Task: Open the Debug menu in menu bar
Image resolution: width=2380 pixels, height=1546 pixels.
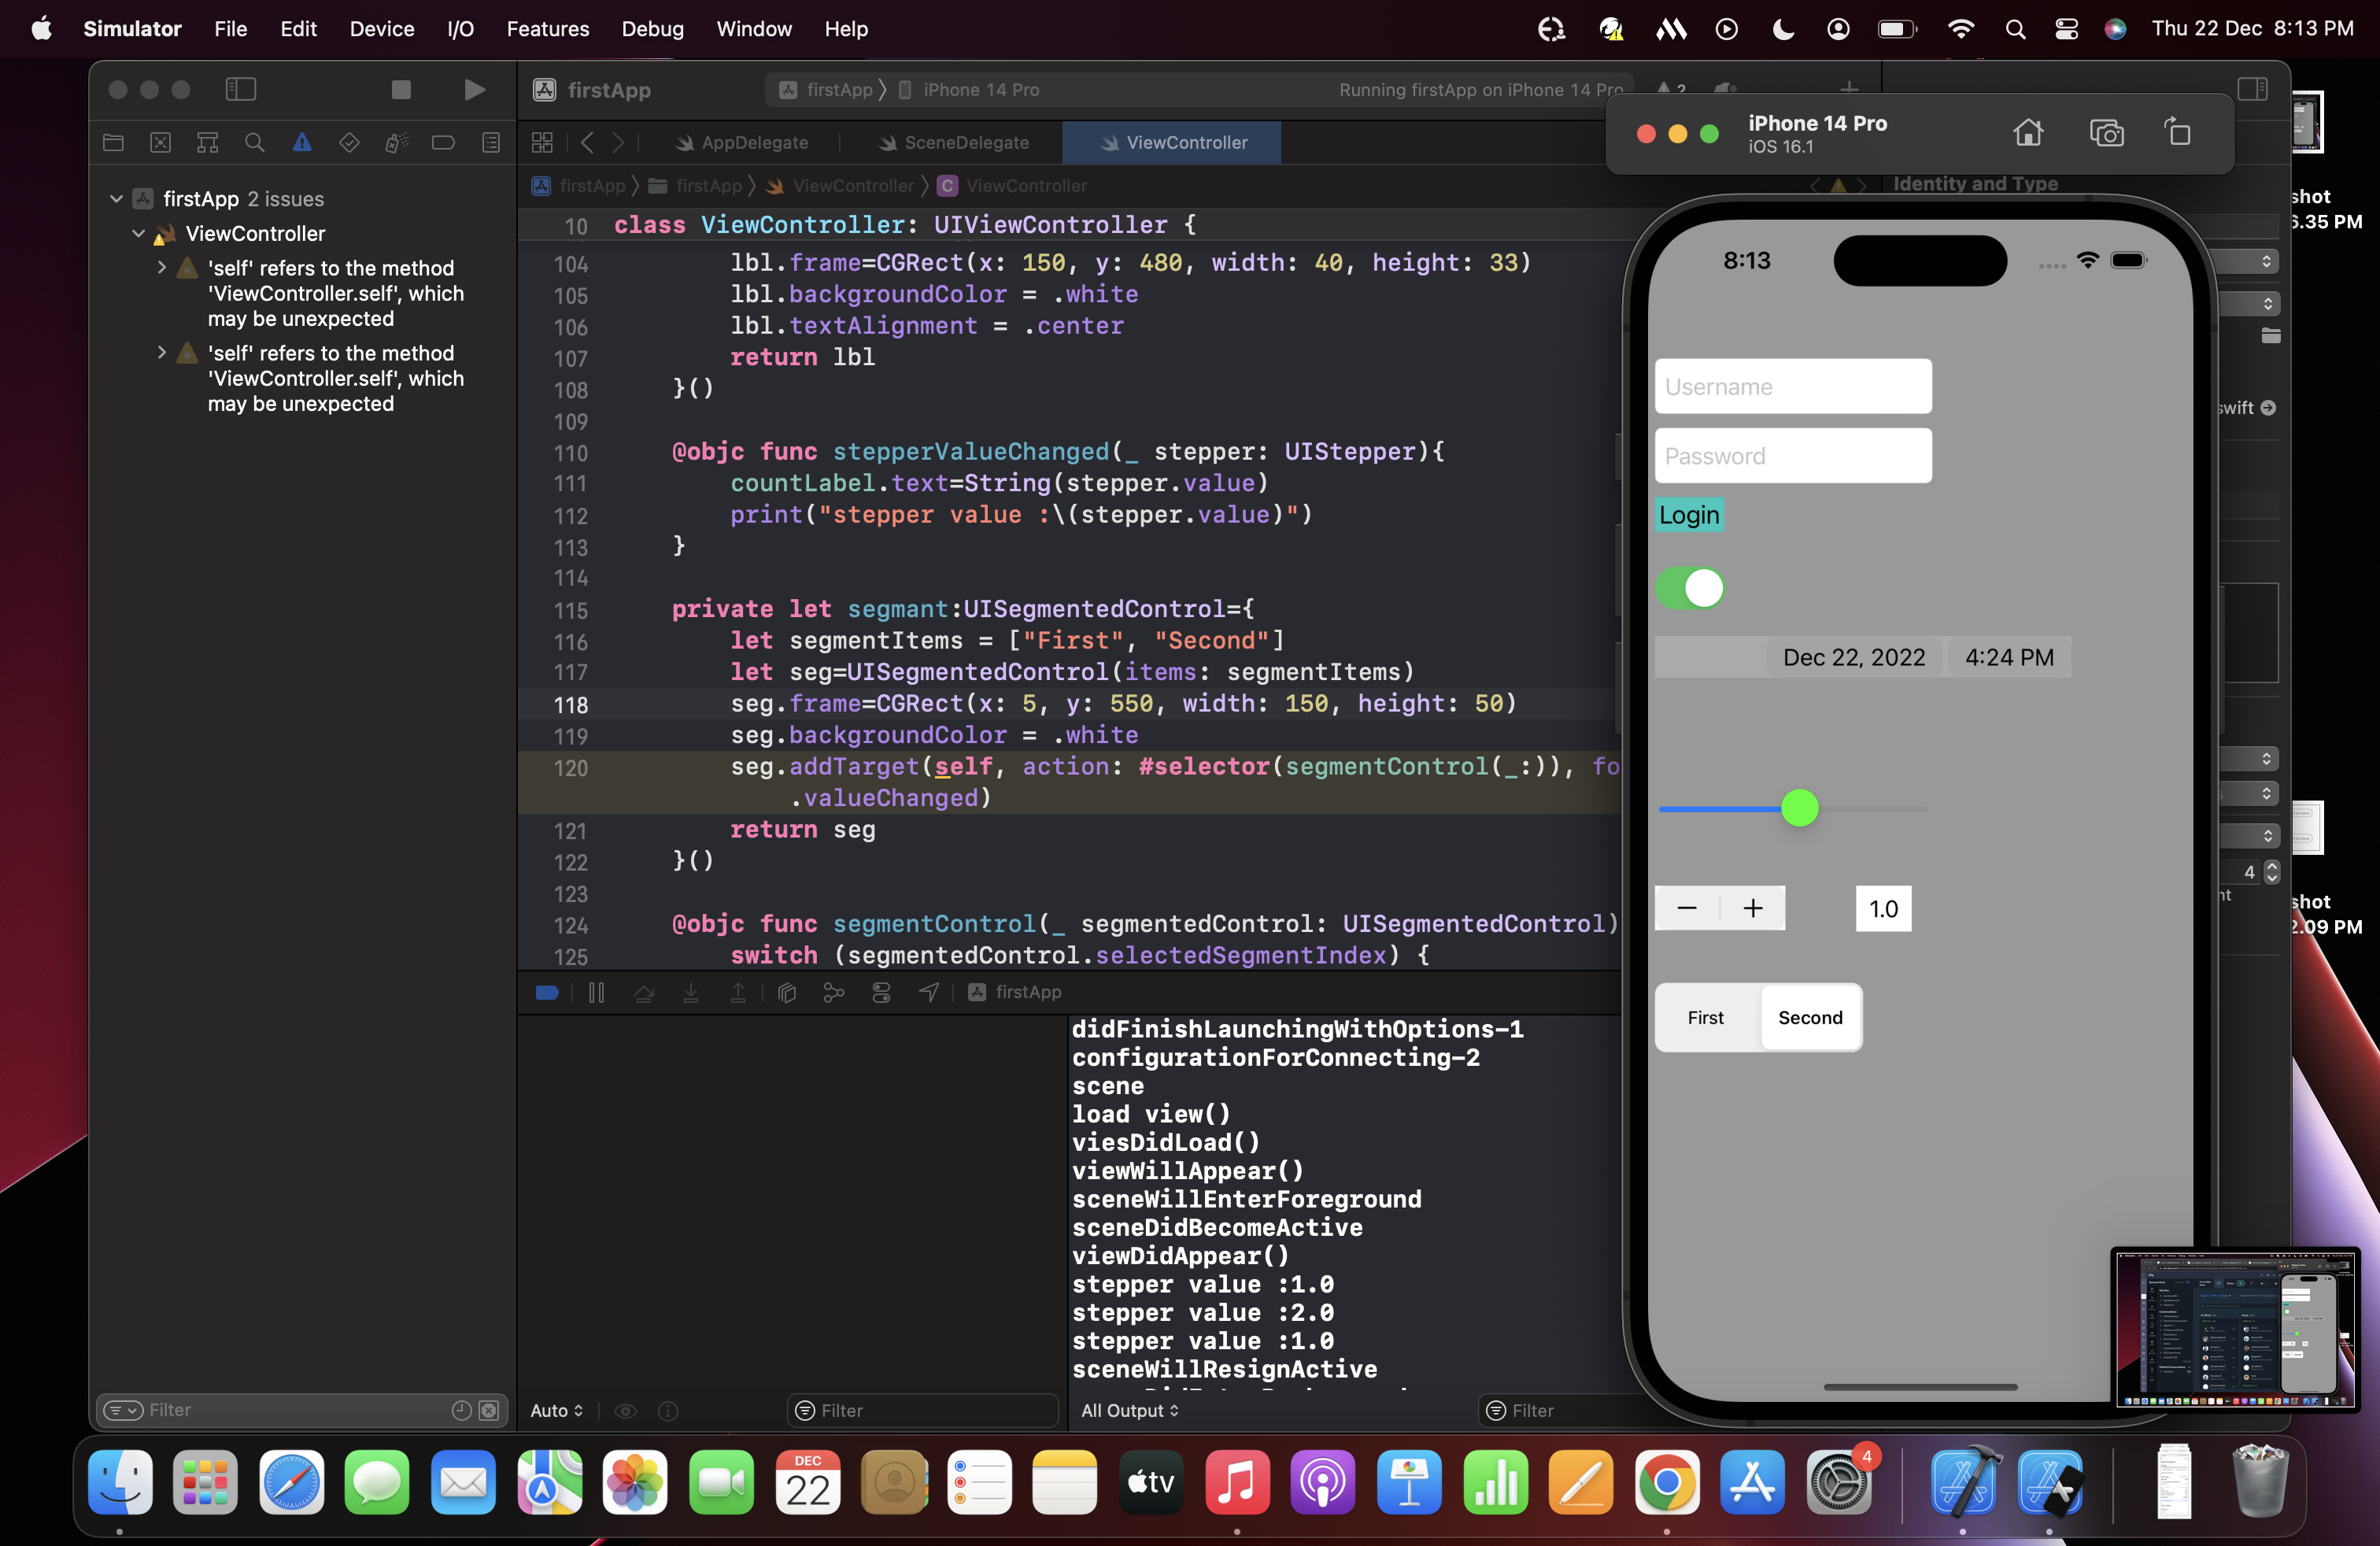Action: tap(652, 29)
